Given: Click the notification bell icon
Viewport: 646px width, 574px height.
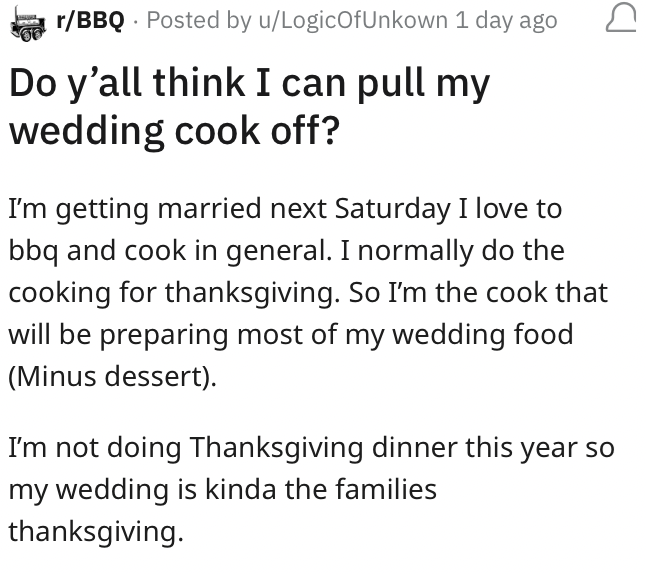Looking at the screenshot, I should 620,22.
